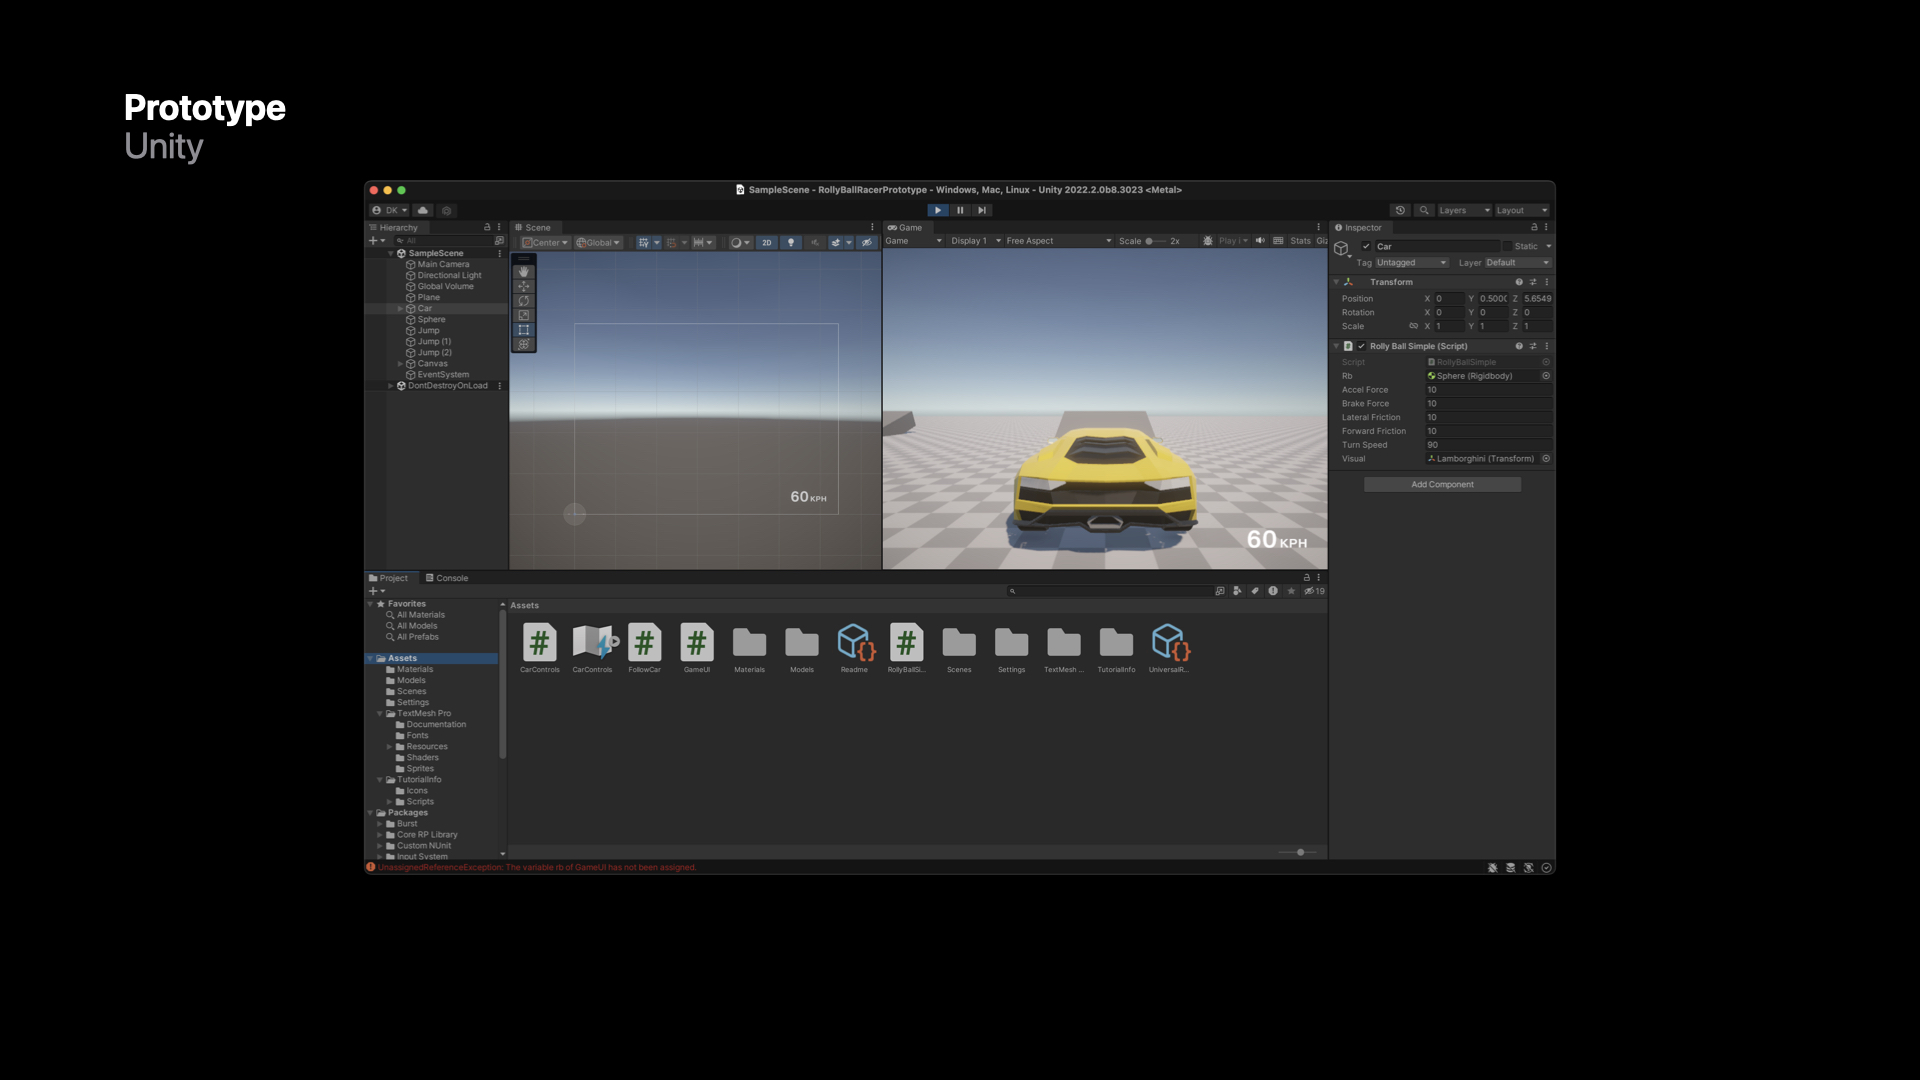Viewport: 1920px width, 1080px height.
Task: Expand the Car object in Hierarchy
Action: [x=400, y=309]
